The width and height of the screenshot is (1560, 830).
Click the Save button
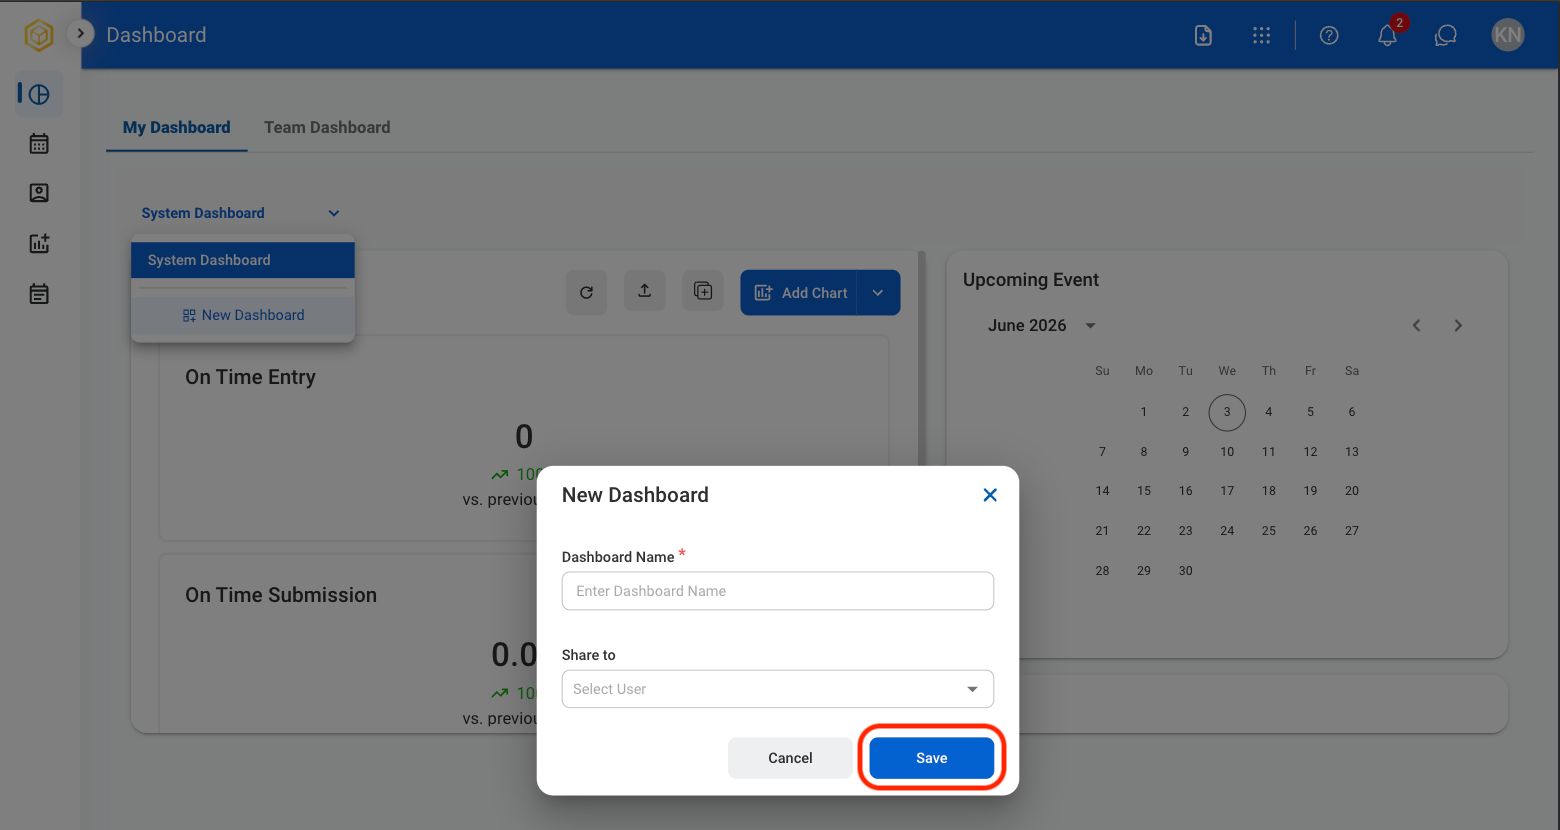[x=932, y=758]
